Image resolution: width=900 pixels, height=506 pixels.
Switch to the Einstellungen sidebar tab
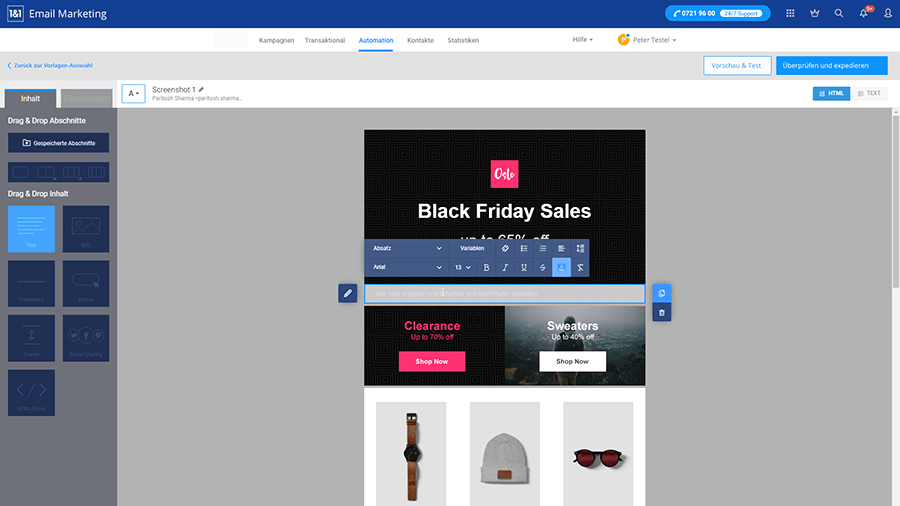coord(86,98)
